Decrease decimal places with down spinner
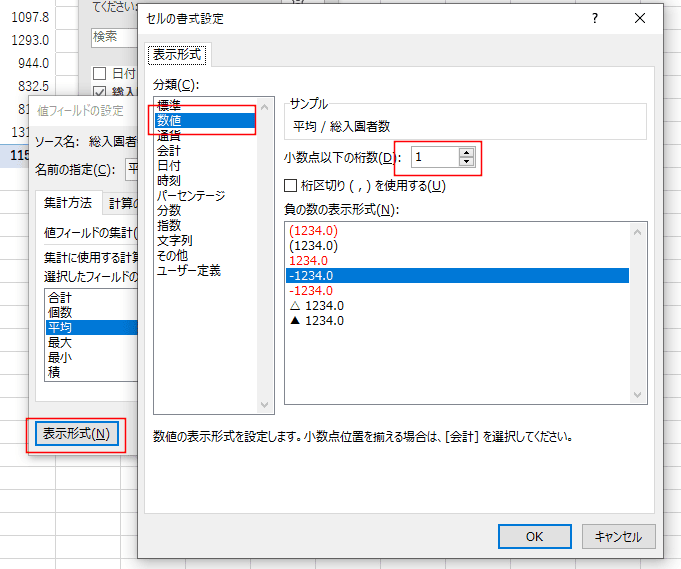Viewport: 681px width, 569px height. (x=465, y=162)
